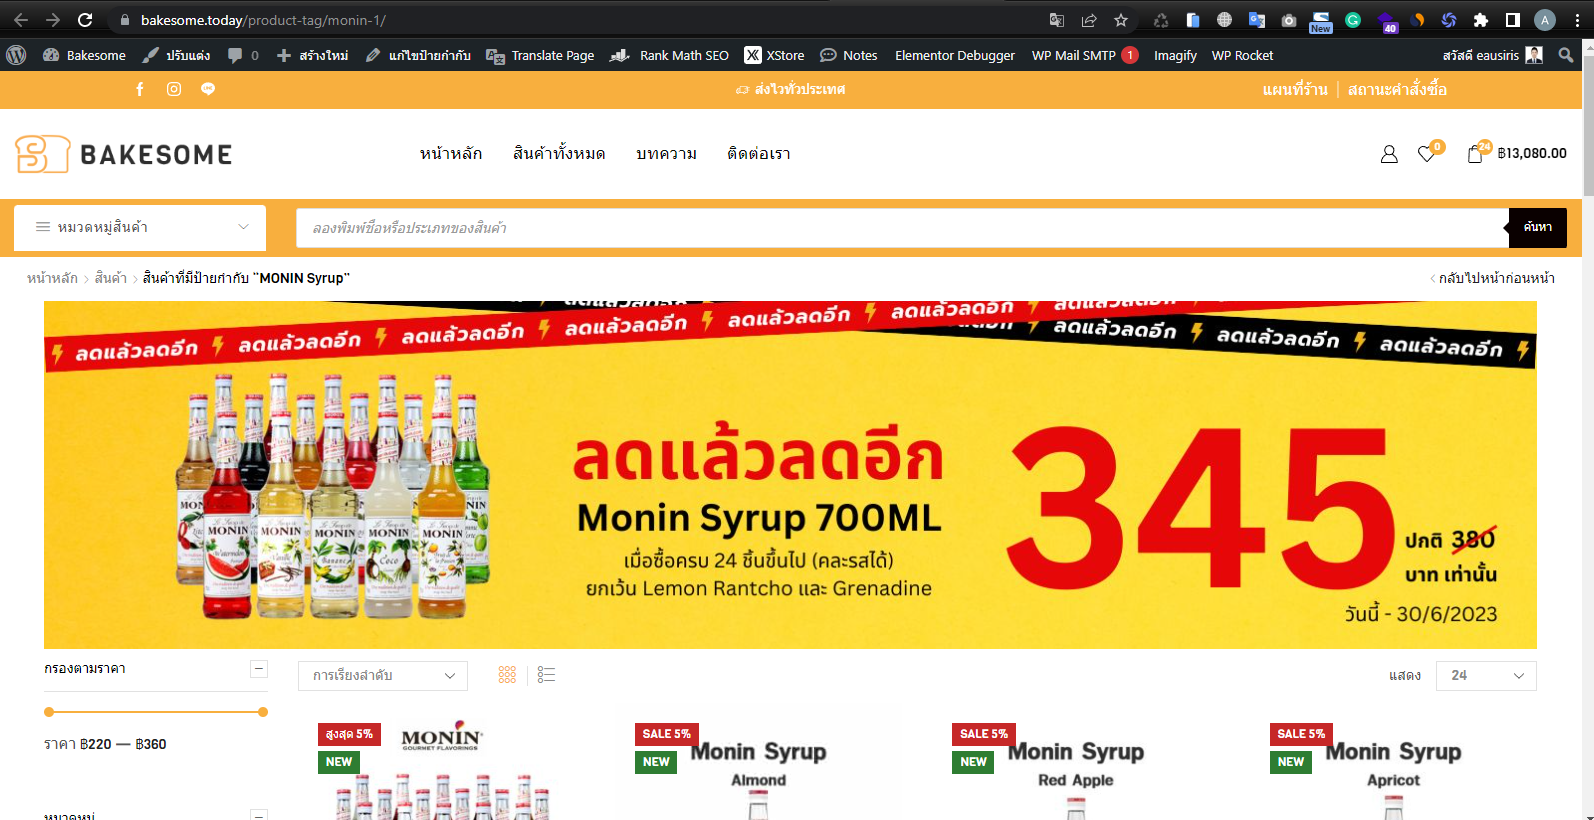Open the New content admin bar item
Screen dimensions: 1594x820
pos(312,55)
